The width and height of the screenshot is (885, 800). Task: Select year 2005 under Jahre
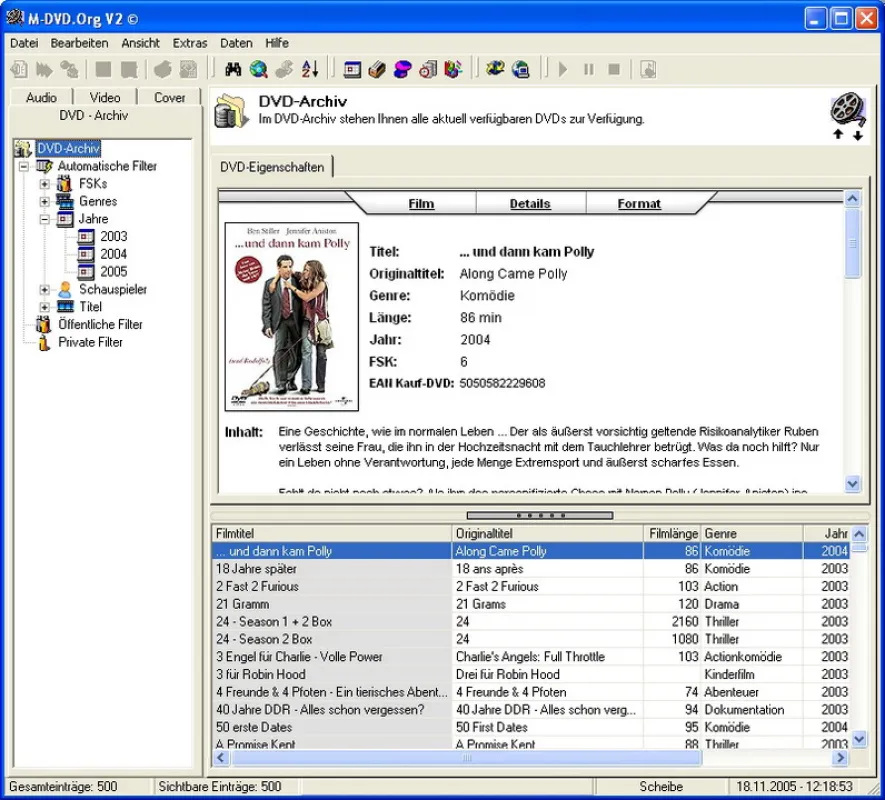pyautogui.click(x=113, y=272)
